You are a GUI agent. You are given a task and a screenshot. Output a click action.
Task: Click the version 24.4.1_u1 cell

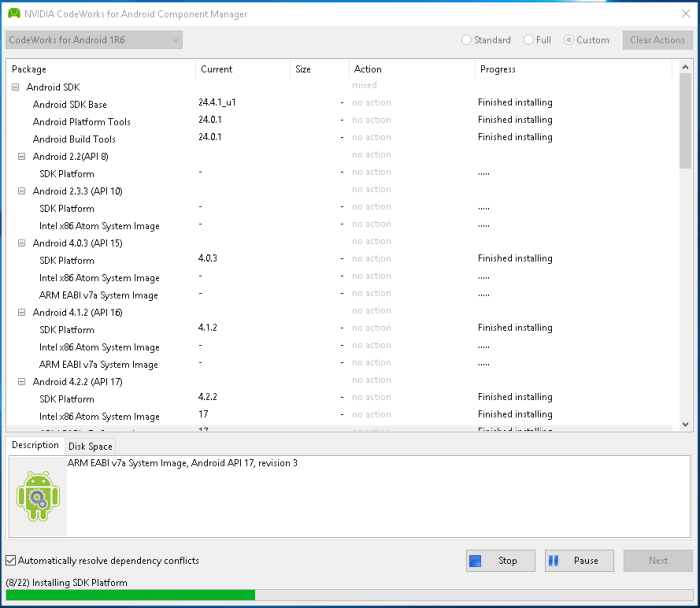pyautogui.click(x=217, y=102)
